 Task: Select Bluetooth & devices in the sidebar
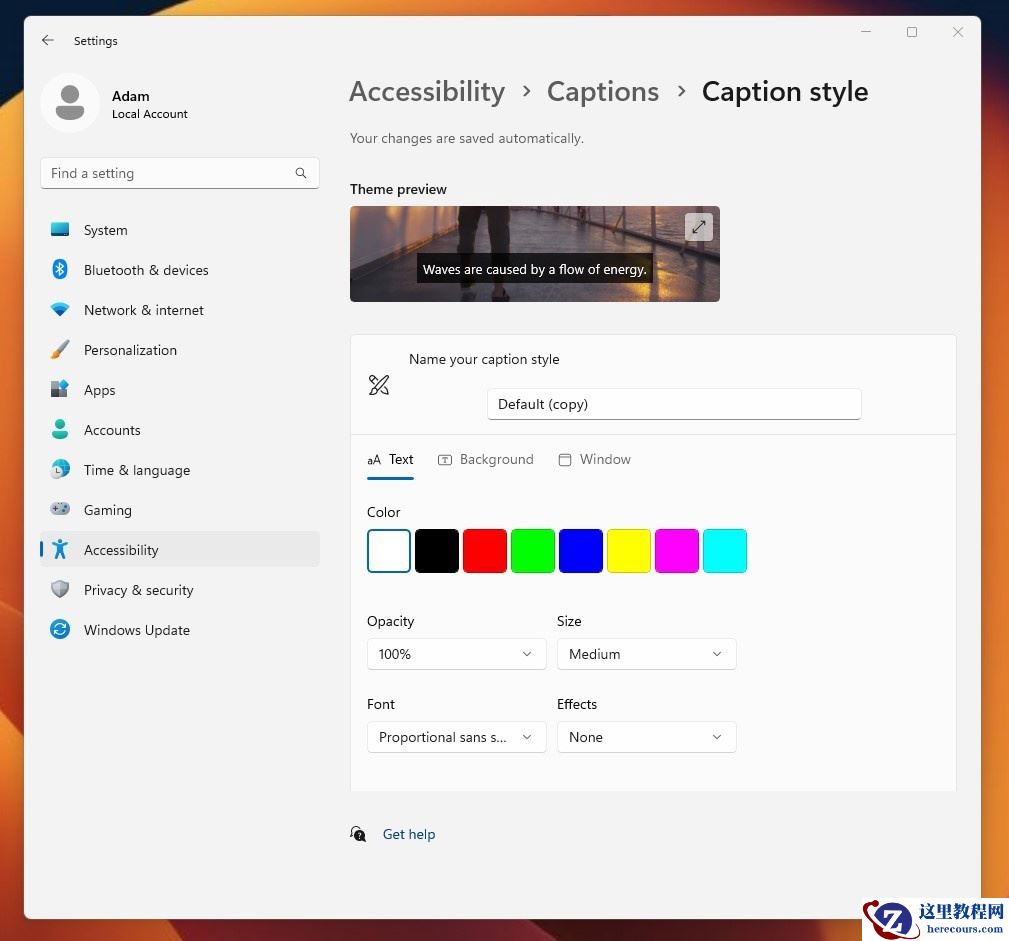(x=146, y=270)
